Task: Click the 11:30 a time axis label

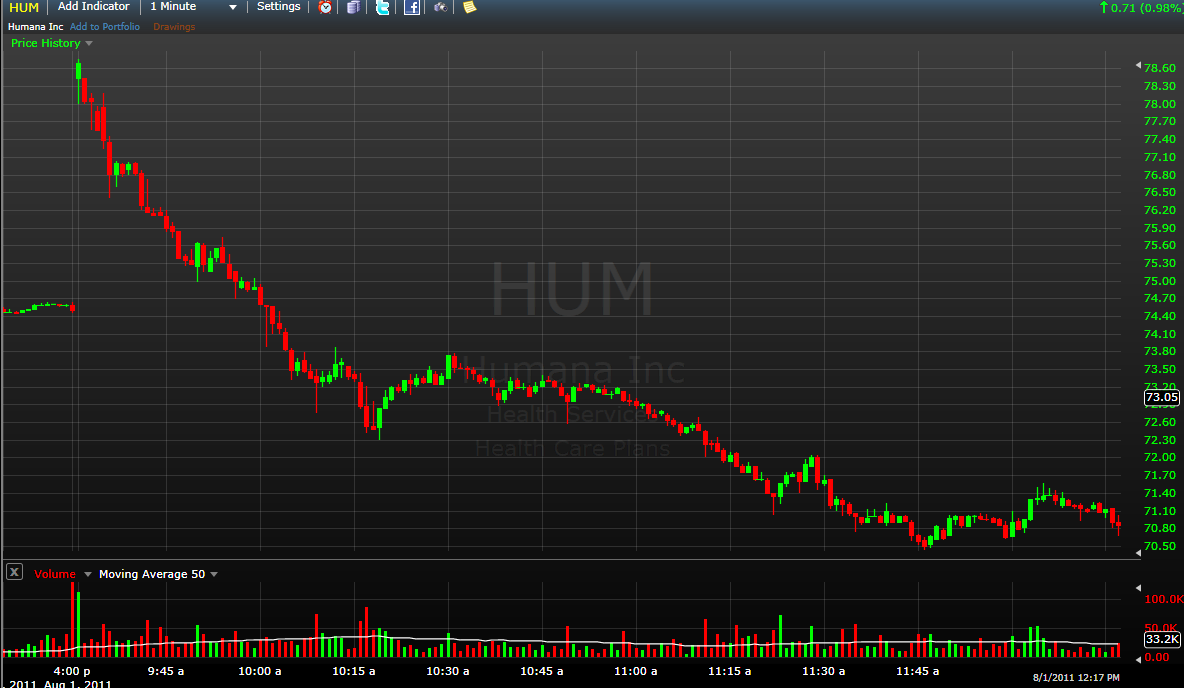Action: tap(824, 671)
